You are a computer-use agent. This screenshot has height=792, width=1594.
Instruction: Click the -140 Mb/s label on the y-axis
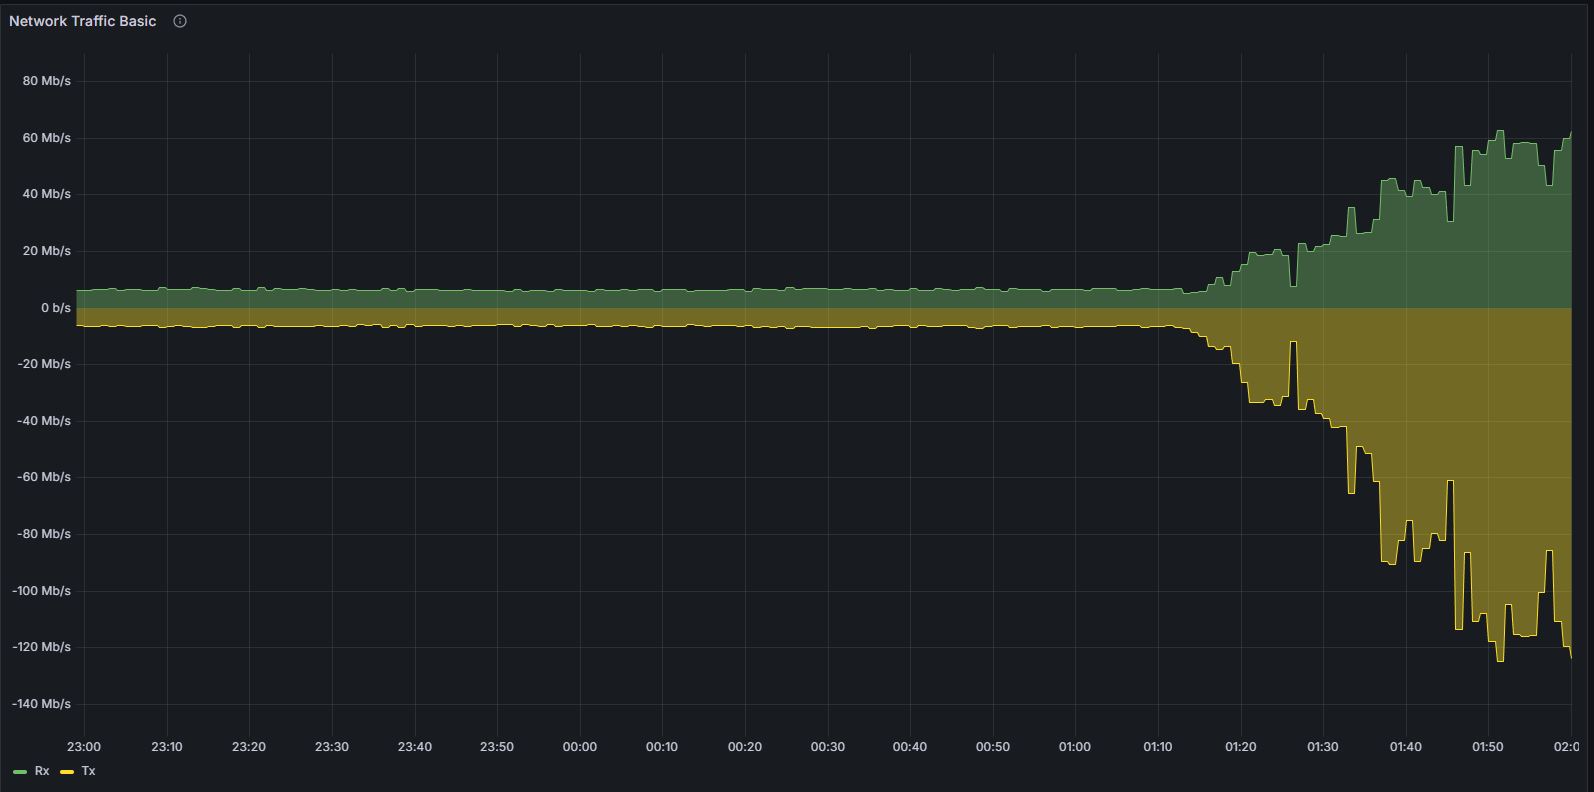[x=42, y=704]
